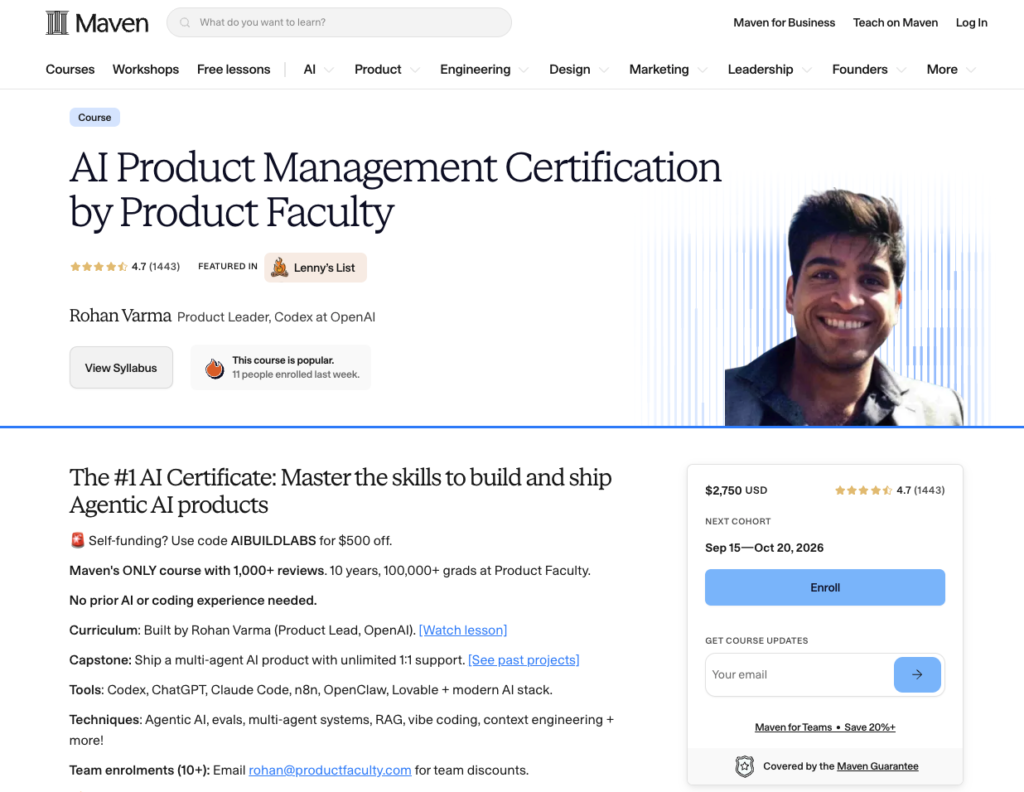
Task: Click the 'FEATURED IN' label
Action: 228,266
